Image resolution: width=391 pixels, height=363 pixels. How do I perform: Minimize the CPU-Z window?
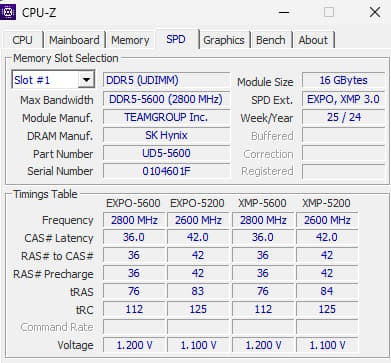pyautogui.click(x=284, y=12)
